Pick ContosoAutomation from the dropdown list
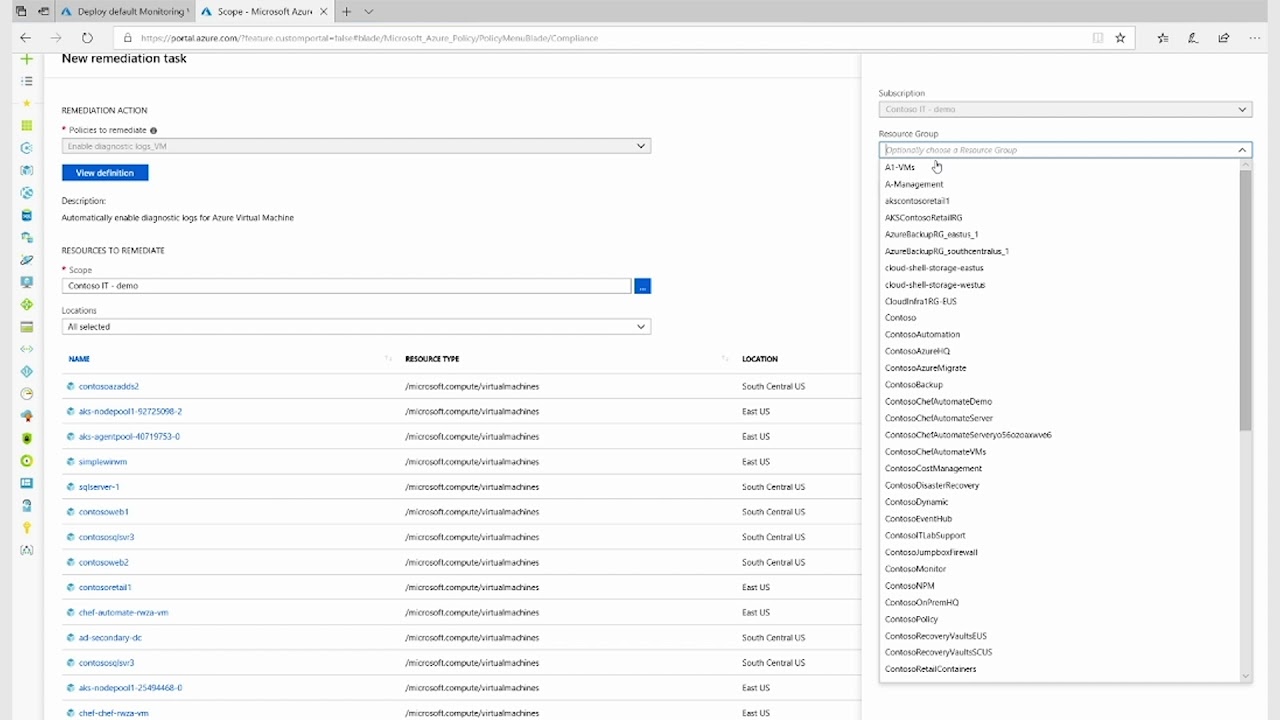Viewport: 1280px width, 720px height. pos(922,335)
